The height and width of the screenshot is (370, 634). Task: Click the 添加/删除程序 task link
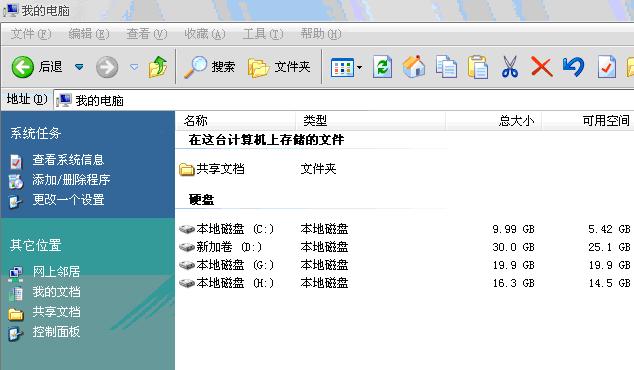click(x=71, y=180)
